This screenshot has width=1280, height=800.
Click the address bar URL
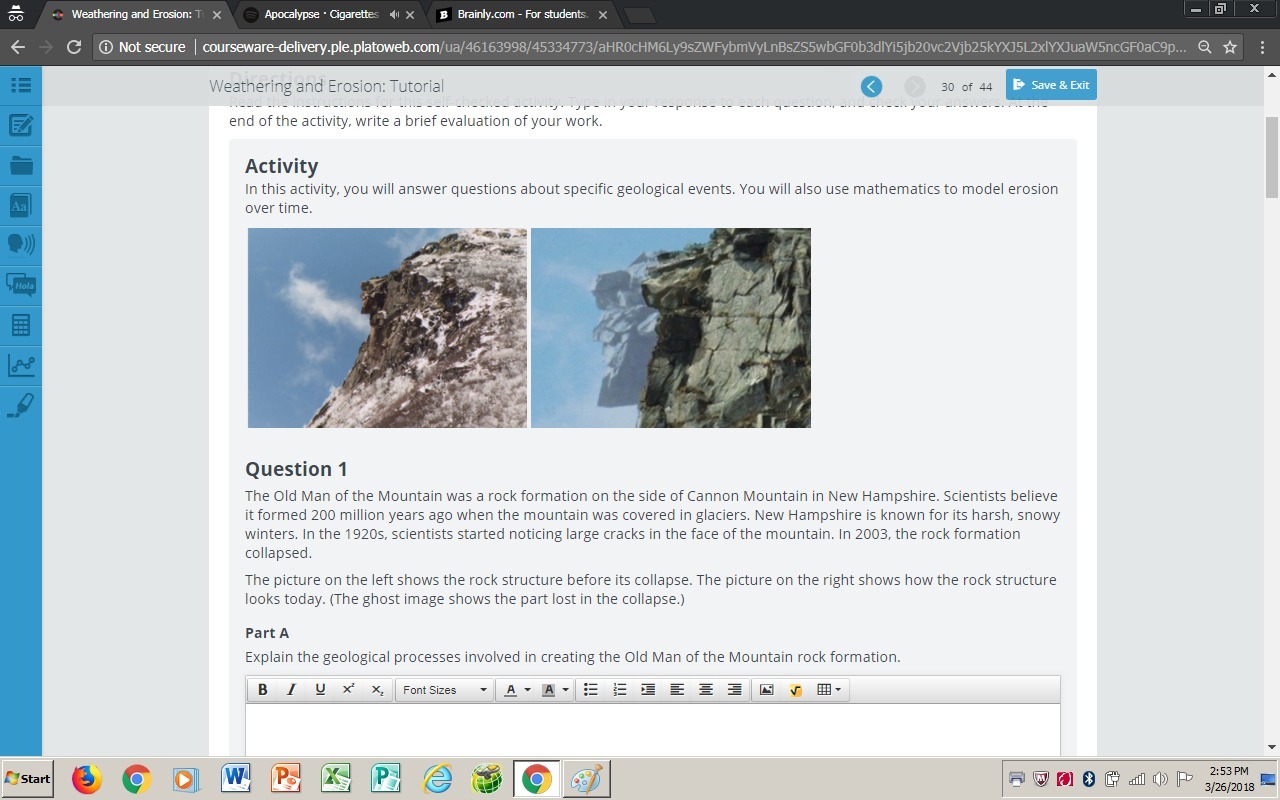pos(694,47)
